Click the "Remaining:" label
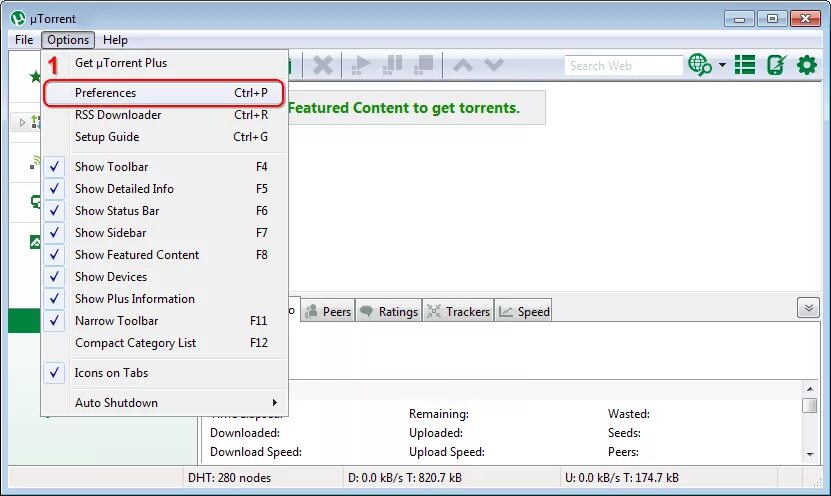Image resolution: width=831 pixels, height=496 pixels. tap(439, 414)
